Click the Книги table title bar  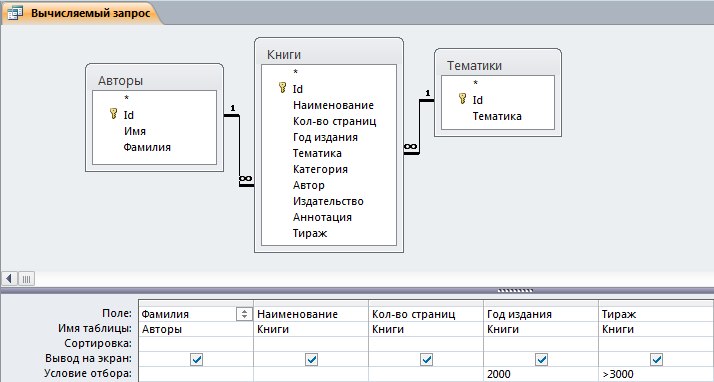(x=329, y=51)
